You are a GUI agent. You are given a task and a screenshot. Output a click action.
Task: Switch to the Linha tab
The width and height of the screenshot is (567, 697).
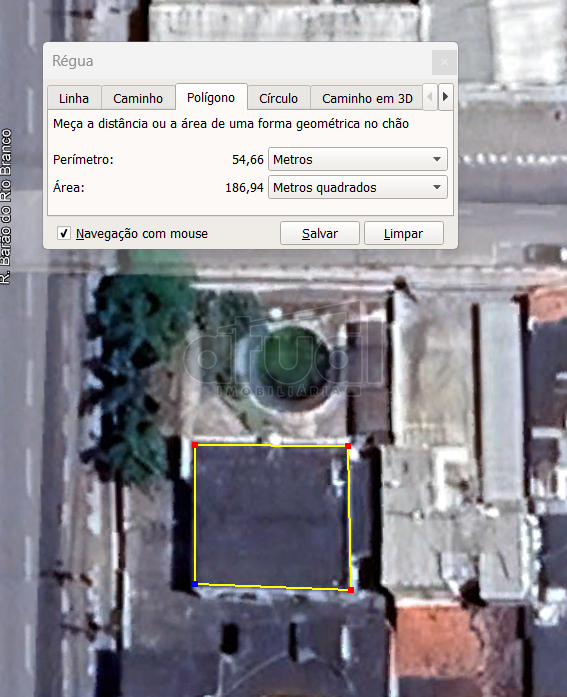point(74,98)
